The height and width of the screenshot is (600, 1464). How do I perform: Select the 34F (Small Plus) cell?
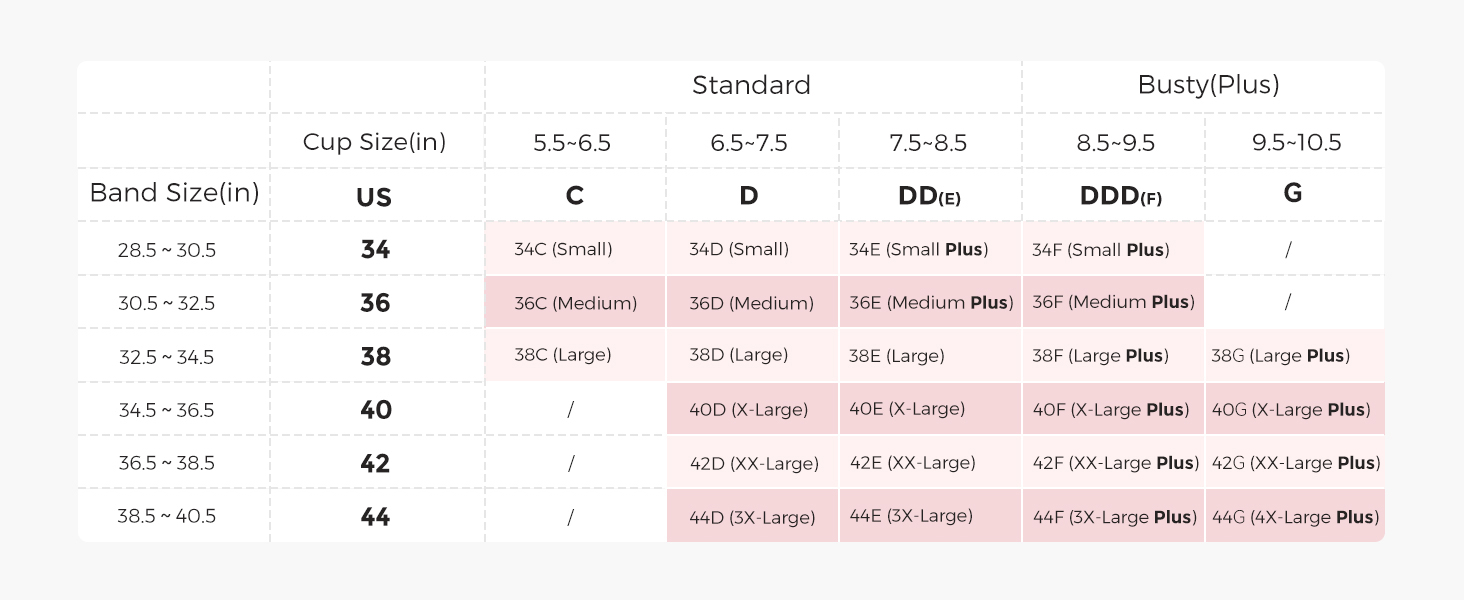(x=1100, y=250)
